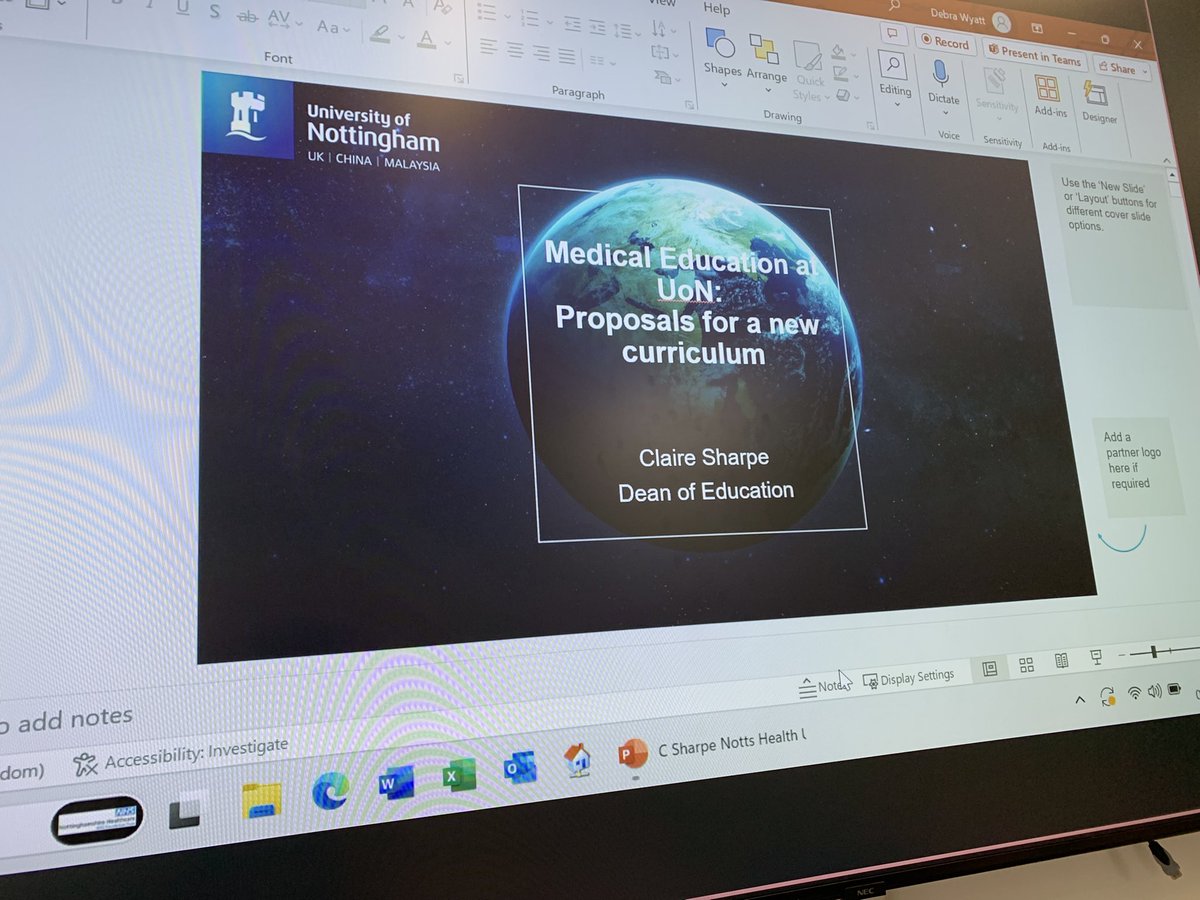Toggle underline formatting

pyautogui.click(x=182, y=9)
